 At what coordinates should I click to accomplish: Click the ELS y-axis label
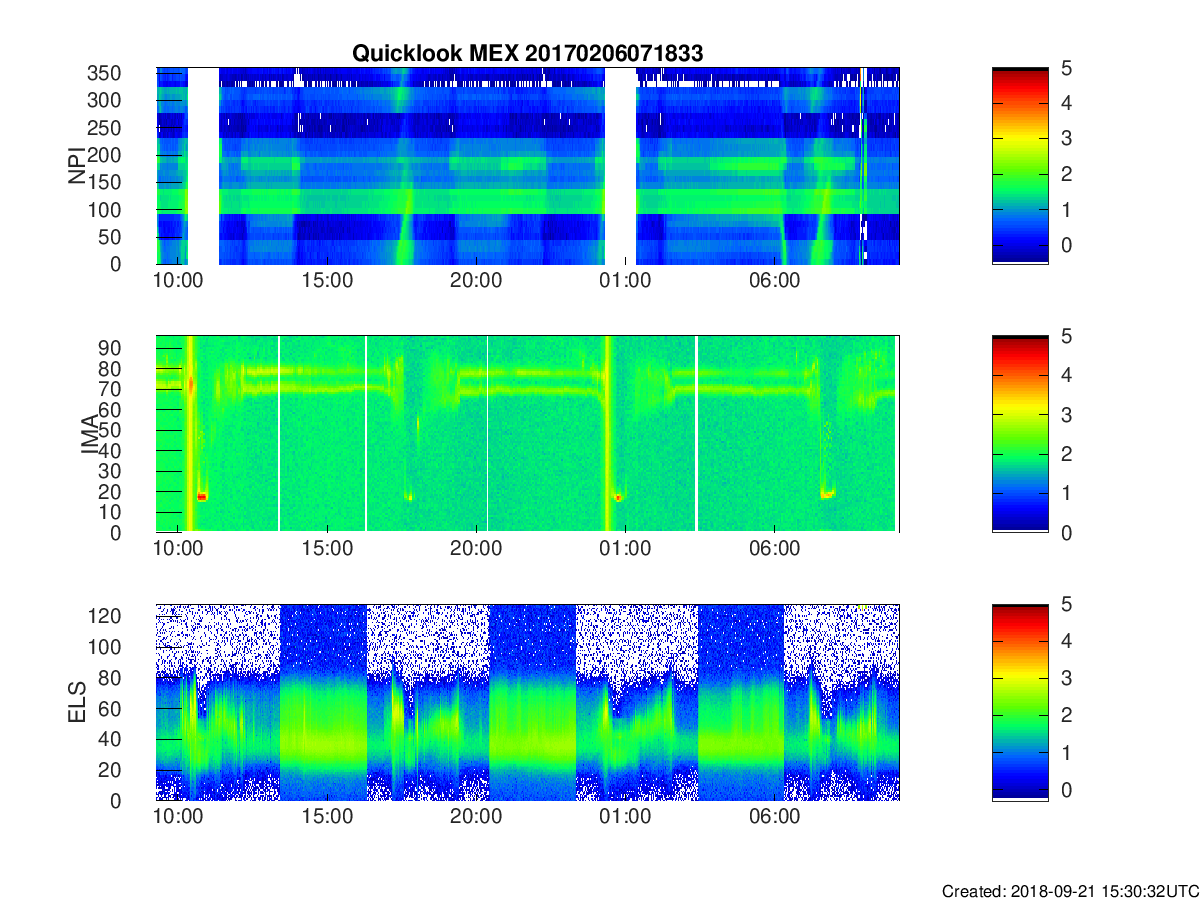76,702
